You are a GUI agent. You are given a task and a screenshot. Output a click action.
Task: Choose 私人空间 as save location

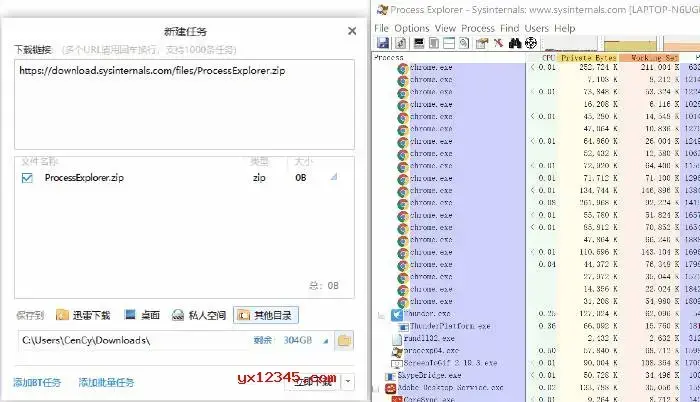click(199, 315)
